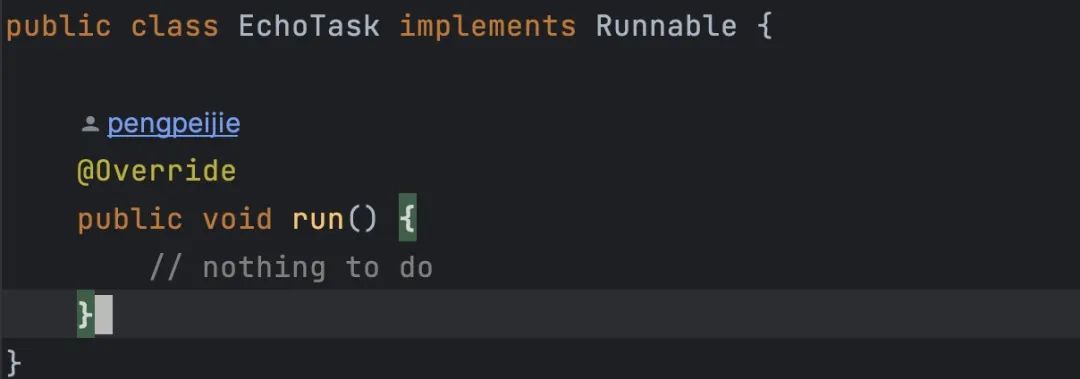Click the parentheses after run
The width and height of the screenshot is (1080, 379).
[x=362, y=219]
